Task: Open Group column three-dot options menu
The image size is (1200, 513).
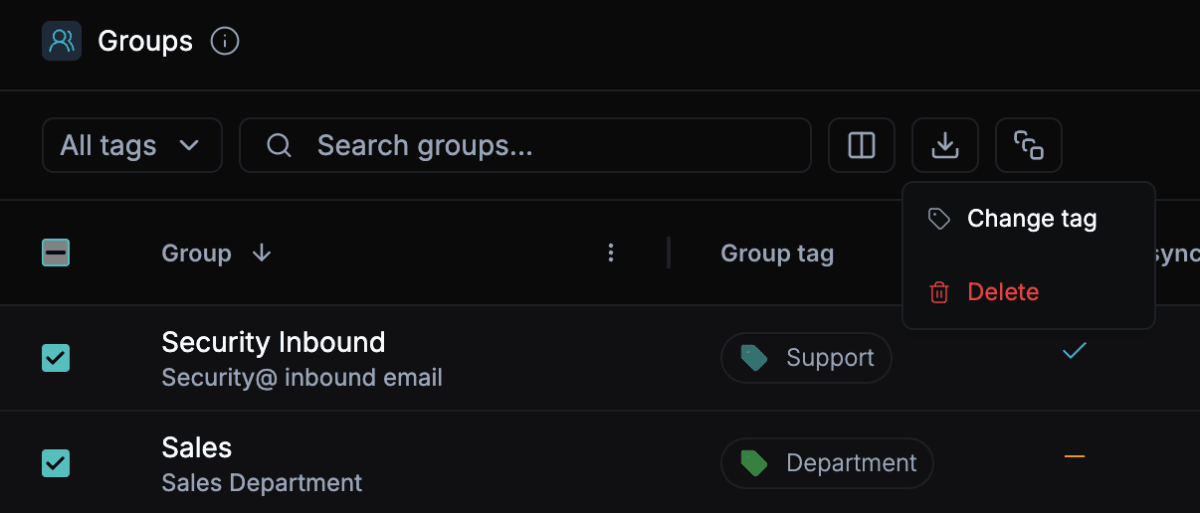Action: (611, 254)
